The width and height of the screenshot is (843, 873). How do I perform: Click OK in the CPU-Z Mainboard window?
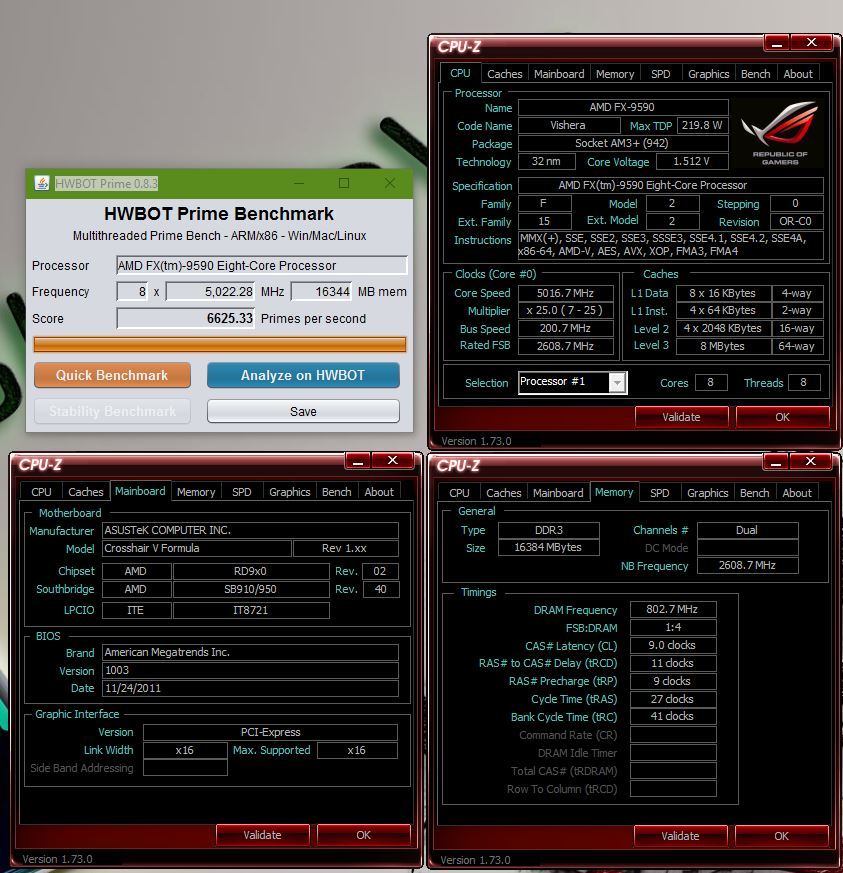click(364, 835)
